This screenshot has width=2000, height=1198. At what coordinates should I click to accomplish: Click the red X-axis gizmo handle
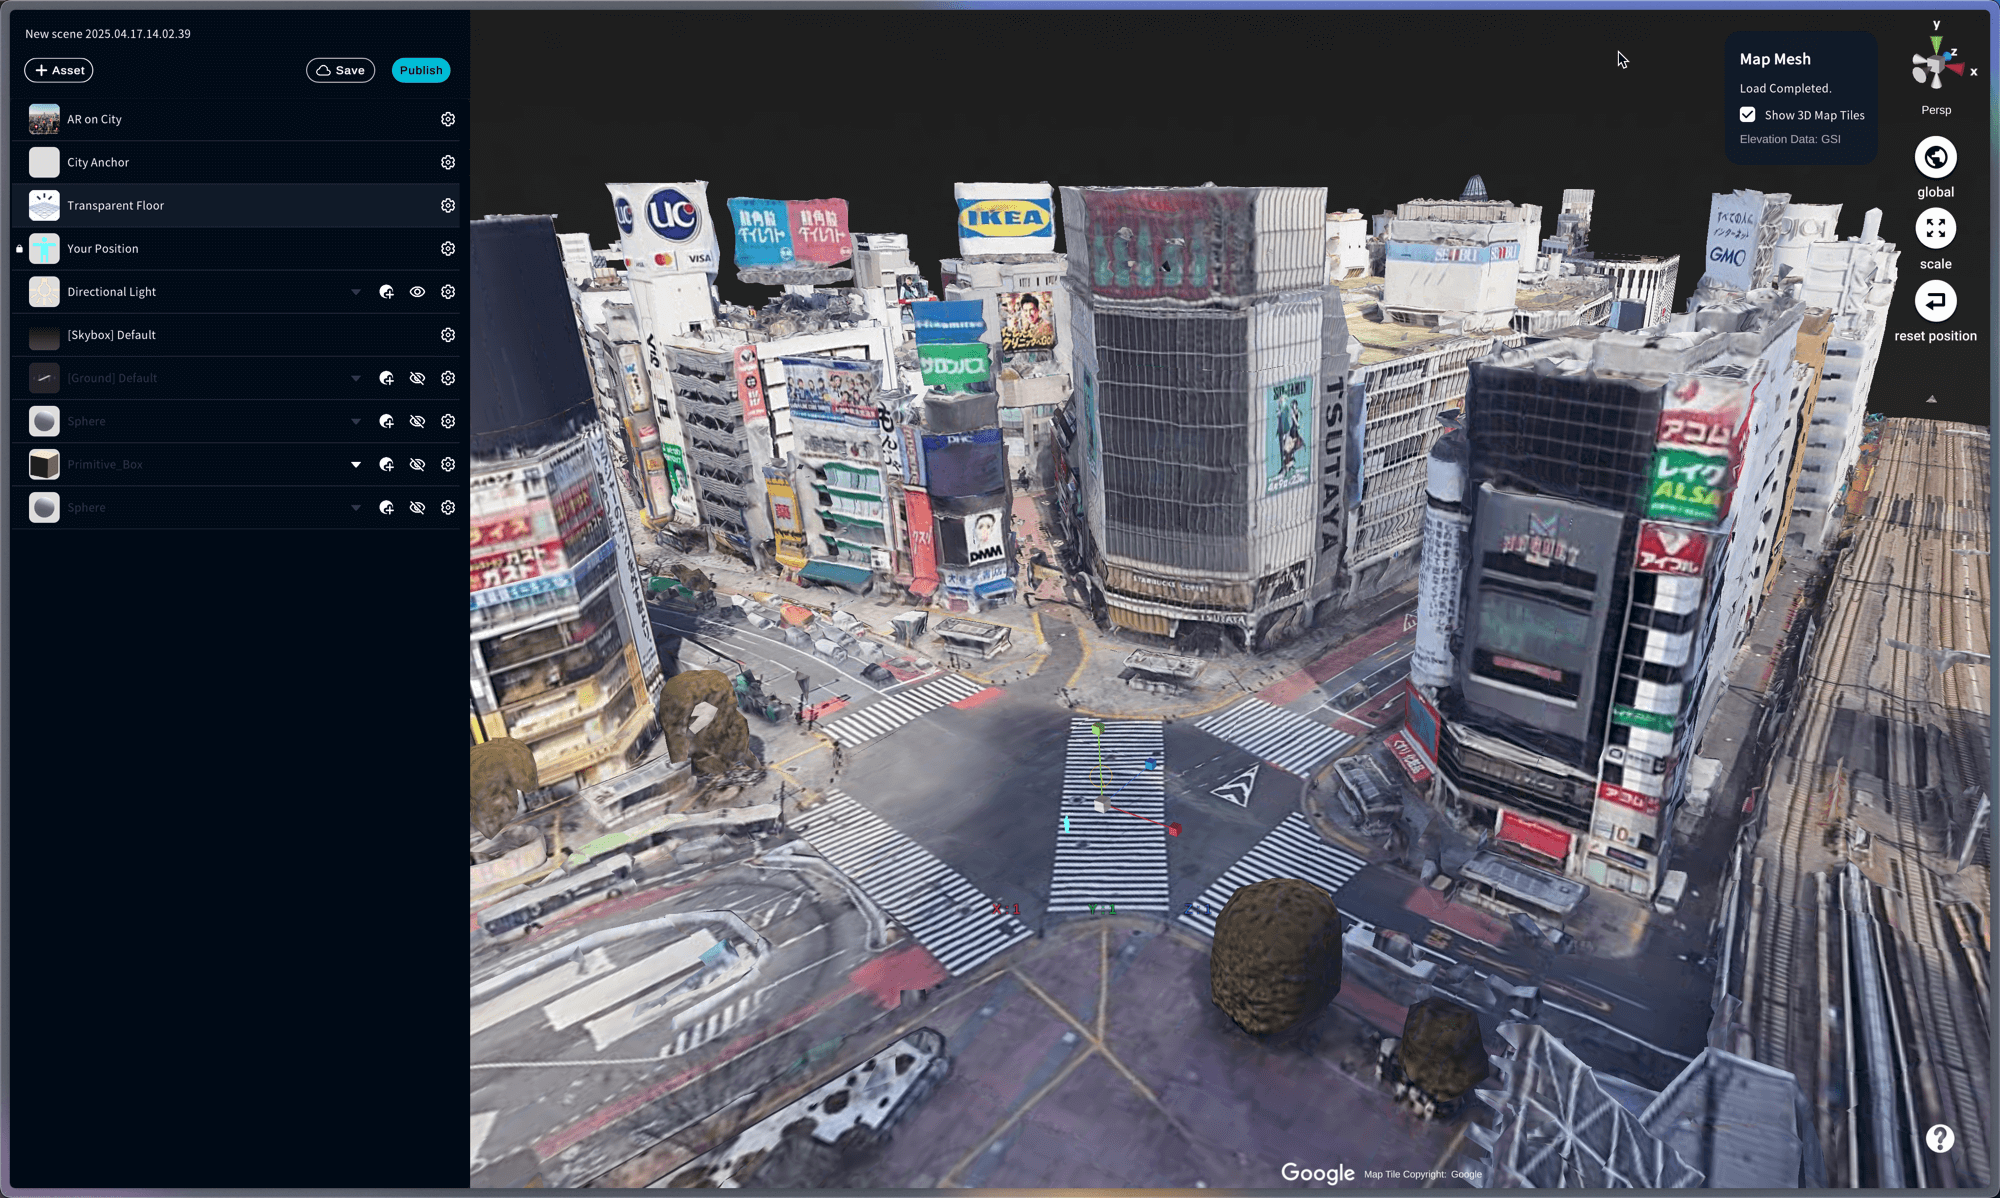point(1175,830)
